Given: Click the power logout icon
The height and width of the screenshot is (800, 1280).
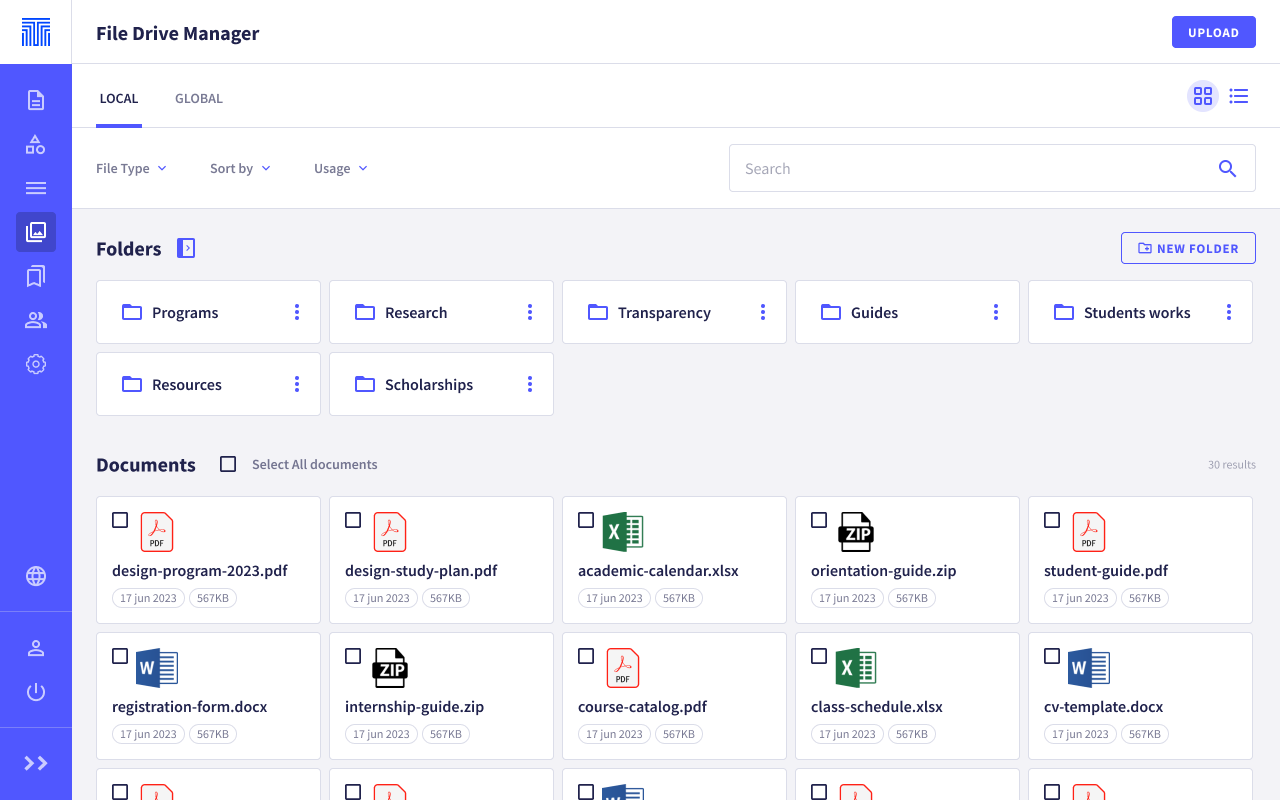Looking at the screenshot, I should (x=36, y=692).
